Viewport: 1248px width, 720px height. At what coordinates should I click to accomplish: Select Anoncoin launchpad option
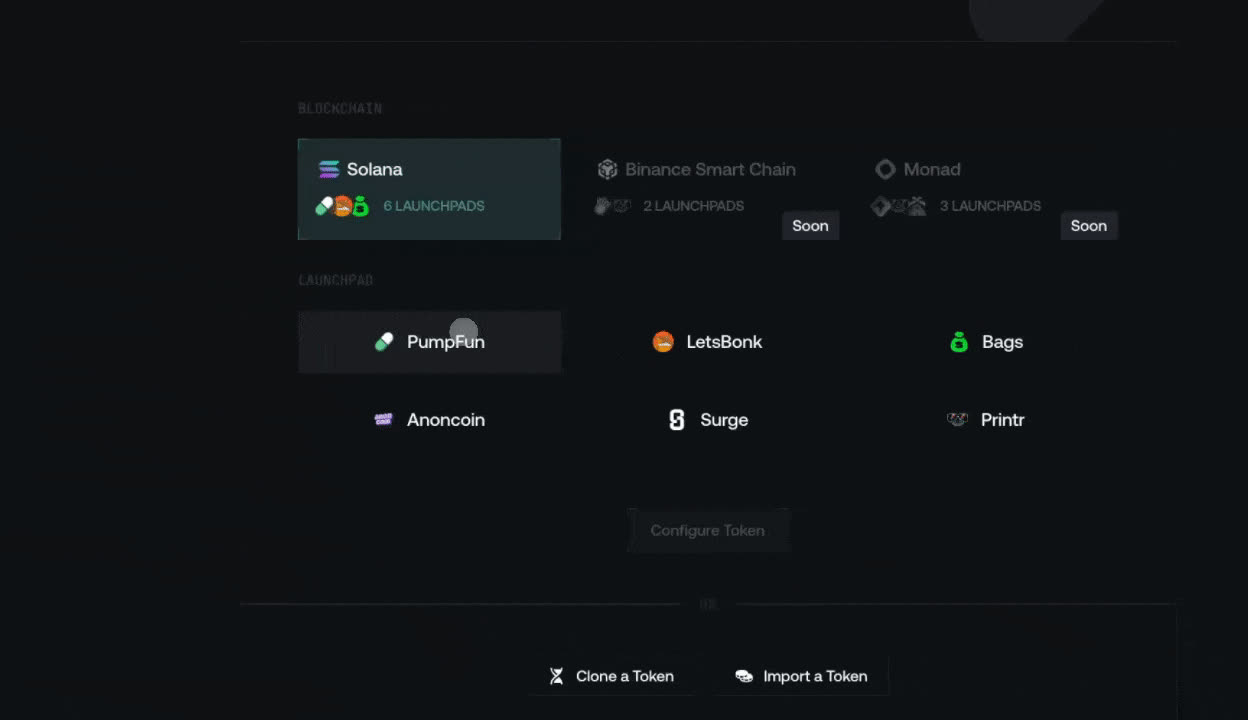429,420
